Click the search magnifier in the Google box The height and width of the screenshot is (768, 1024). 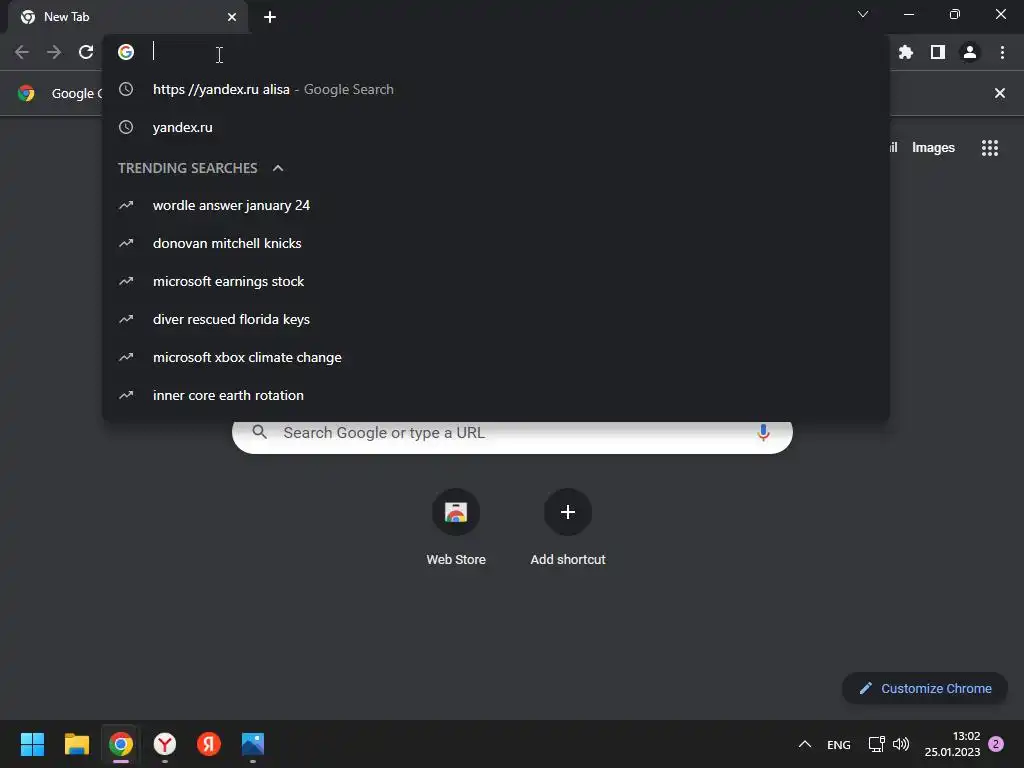259,432
